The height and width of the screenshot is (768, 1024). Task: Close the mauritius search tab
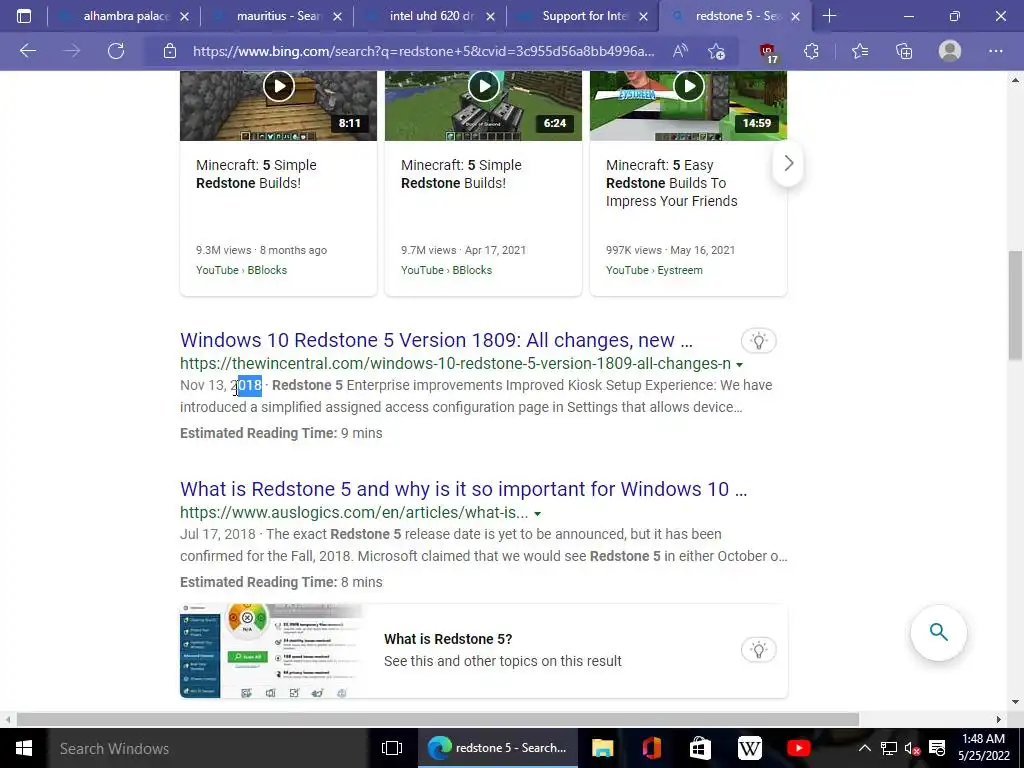[338, 16]
